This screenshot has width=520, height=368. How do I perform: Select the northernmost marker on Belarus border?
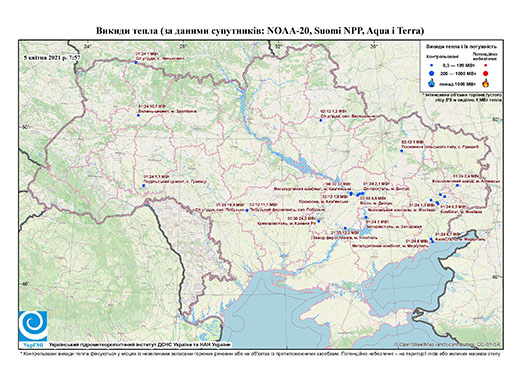(x=136, y=62)
